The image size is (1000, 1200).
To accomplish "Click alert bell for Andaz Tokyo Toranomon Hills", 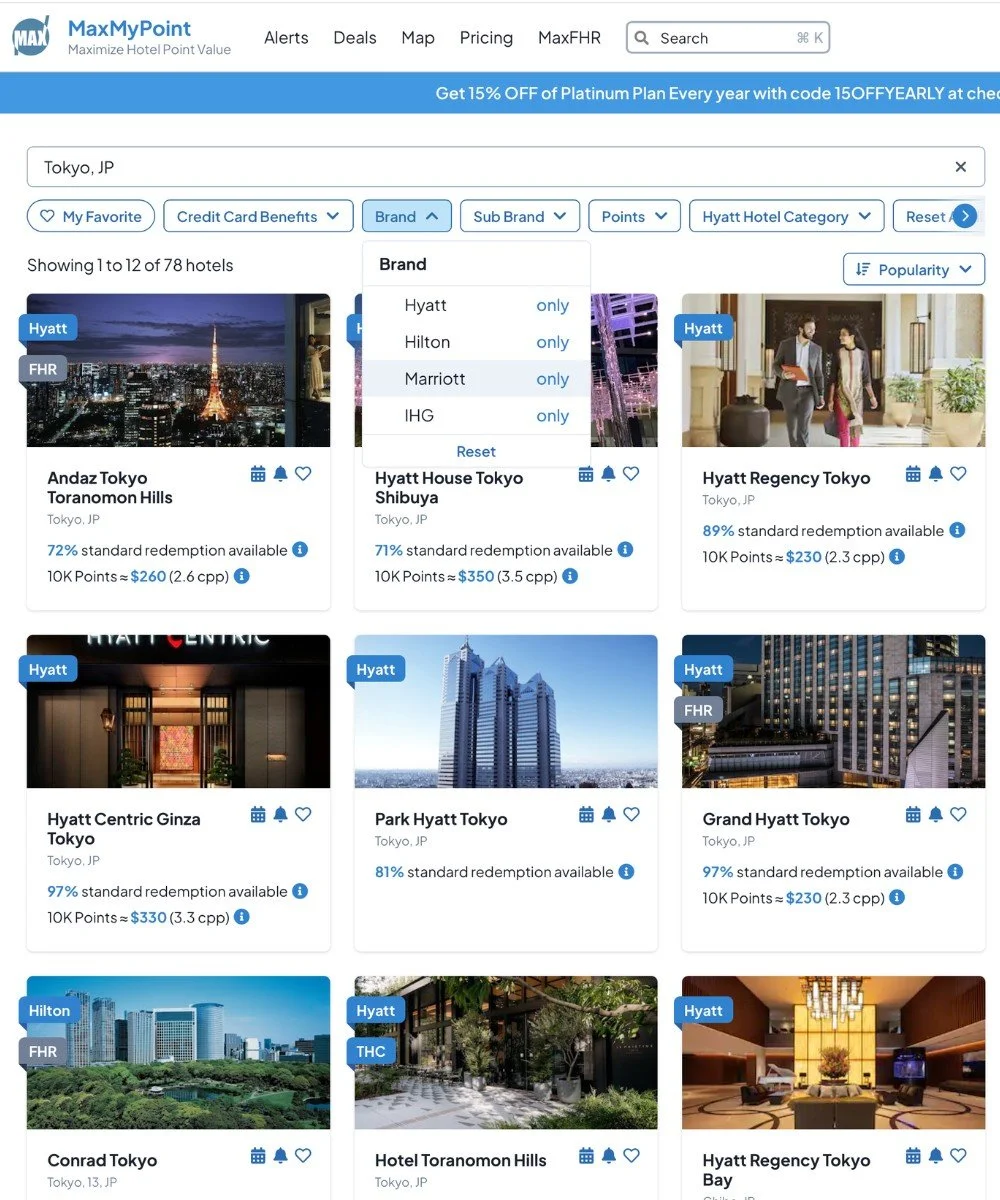I will tap(280, 474).
